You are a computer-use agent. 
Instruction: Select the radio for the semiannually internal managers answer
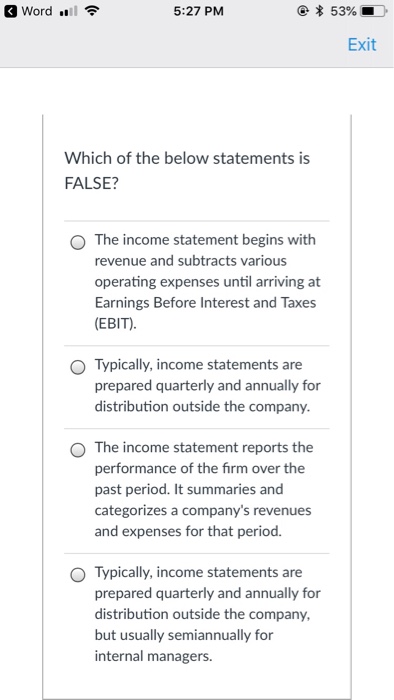point(78,575)
